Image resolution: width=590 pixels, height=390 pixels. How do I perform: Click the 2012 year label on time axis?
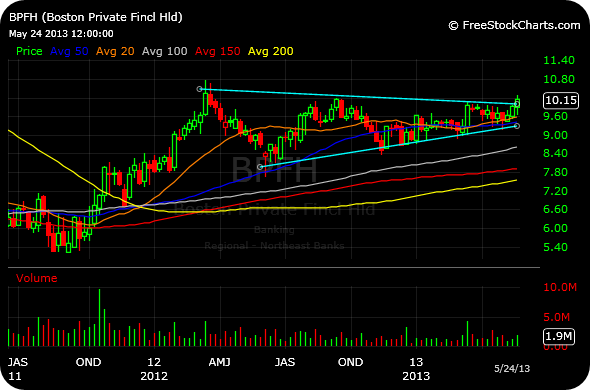154,376
